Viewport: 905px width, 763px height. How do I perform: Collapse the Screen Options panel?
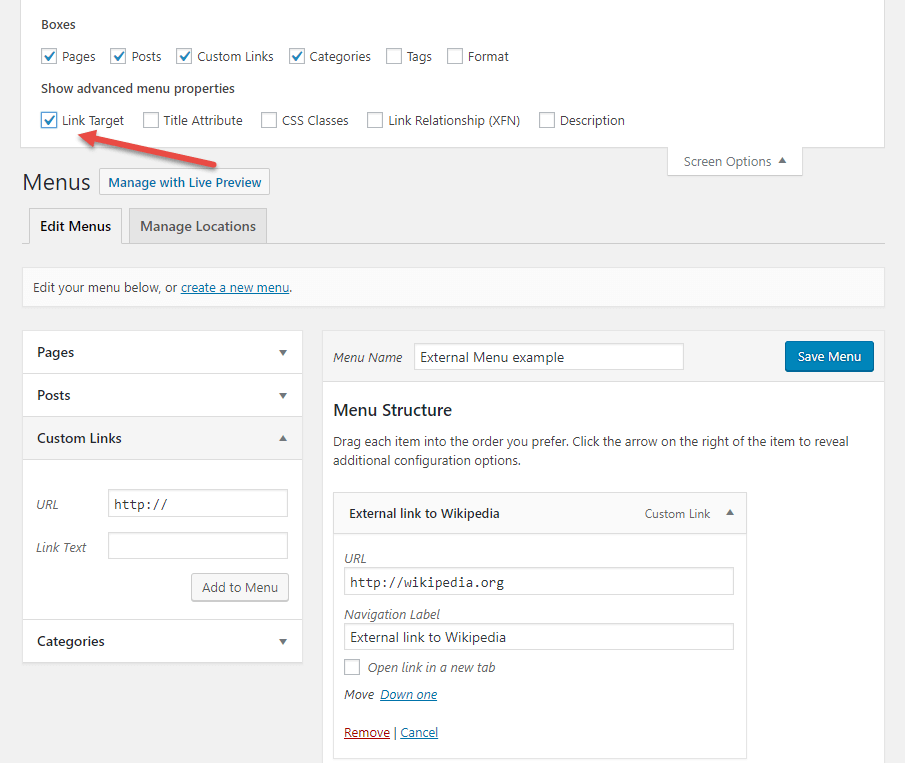[x=734, y=161]
